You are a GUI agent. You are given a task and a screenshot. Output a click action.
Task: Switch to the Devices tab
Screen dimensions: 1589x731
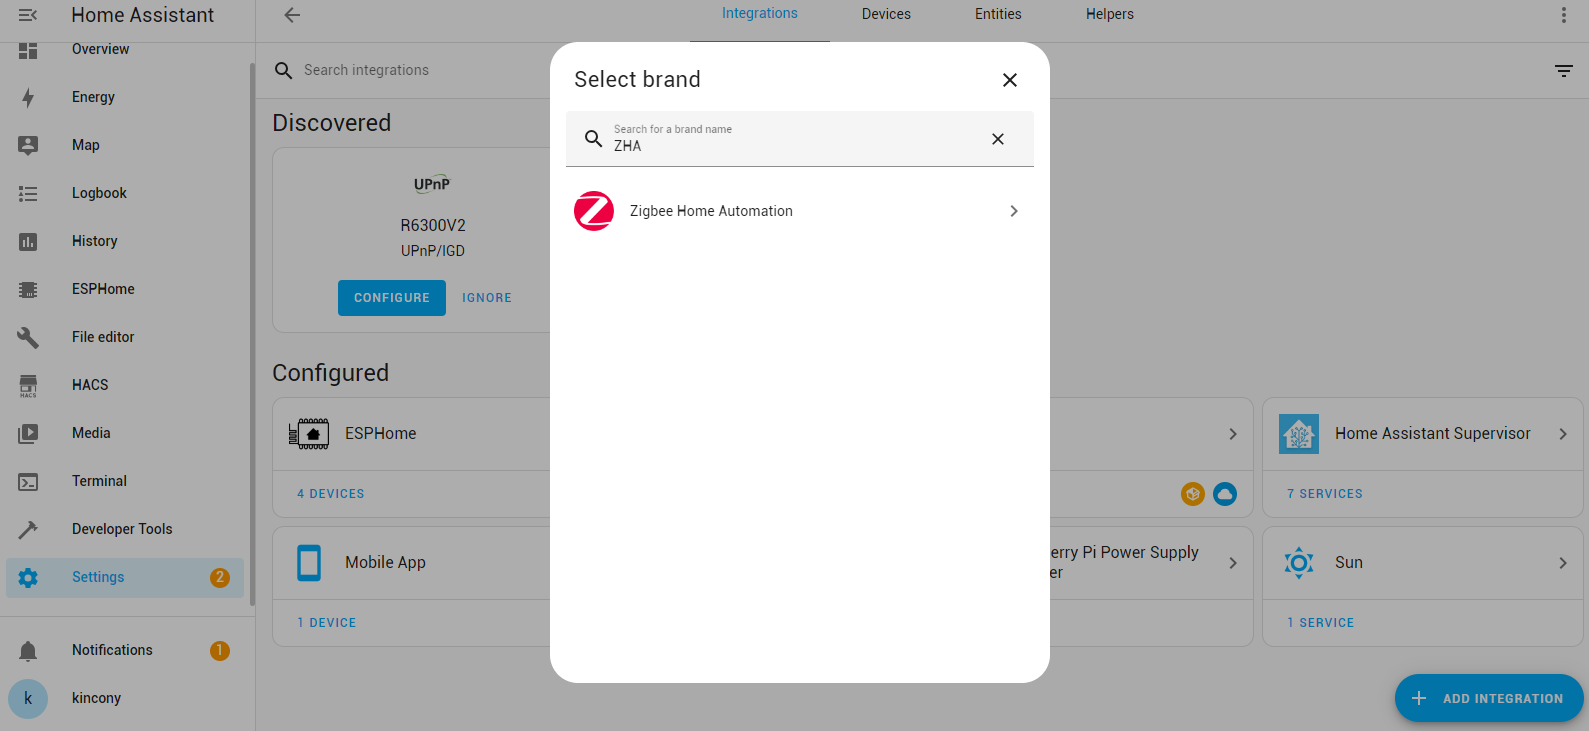[x=886, y=14]
